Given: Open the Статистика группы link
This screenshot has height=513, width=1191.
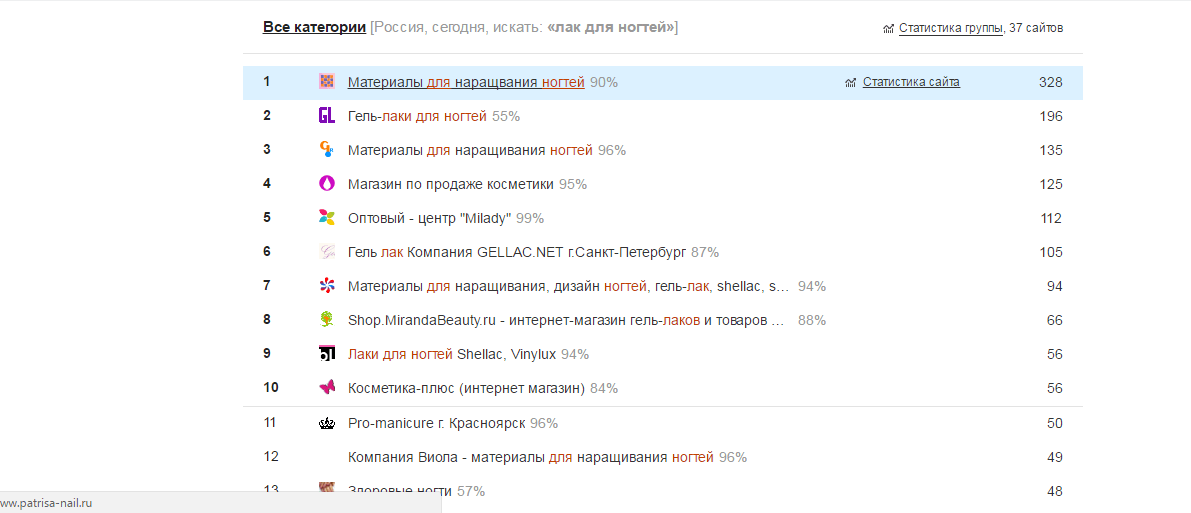Looking at the screenshot, I should (951, 28).
